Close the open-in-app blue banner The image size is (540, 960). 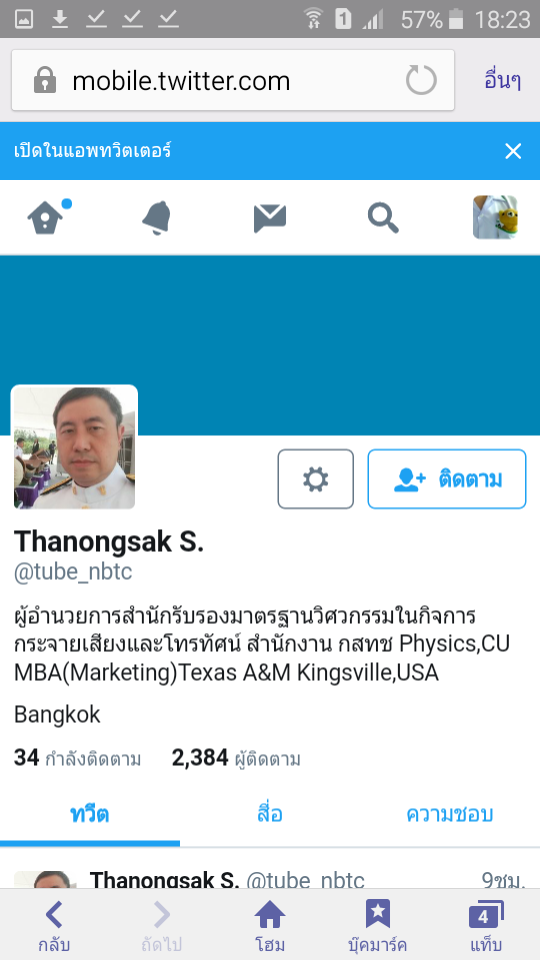pos(512,151)
